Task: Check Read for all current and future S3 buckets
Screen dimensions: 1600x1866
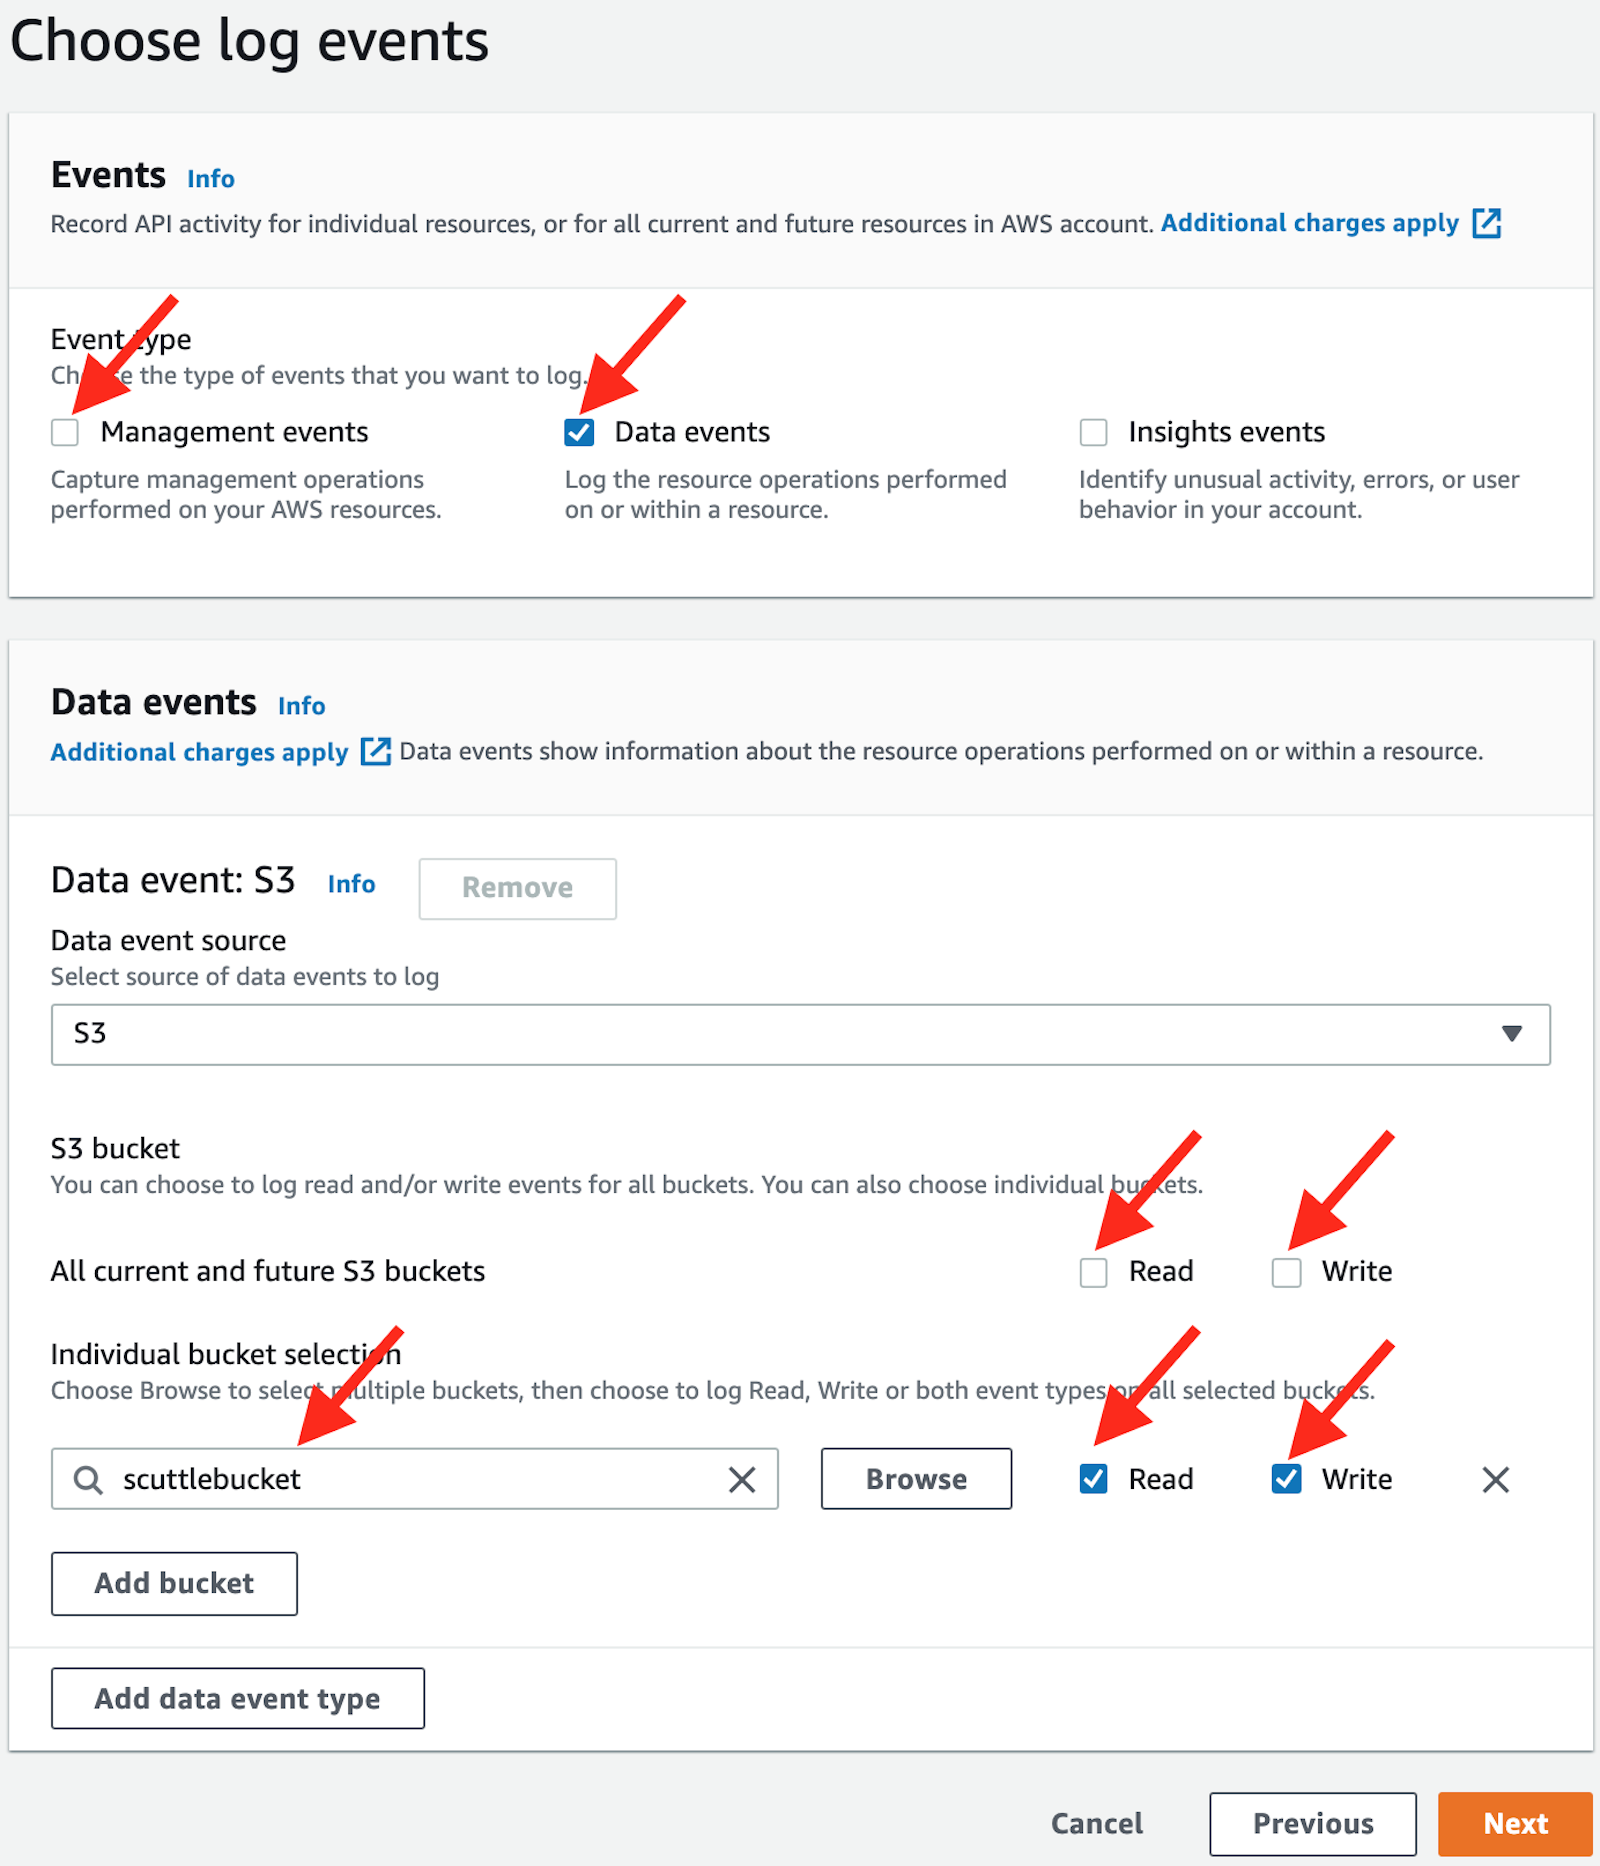Action: click(x=1093, y=1272)
